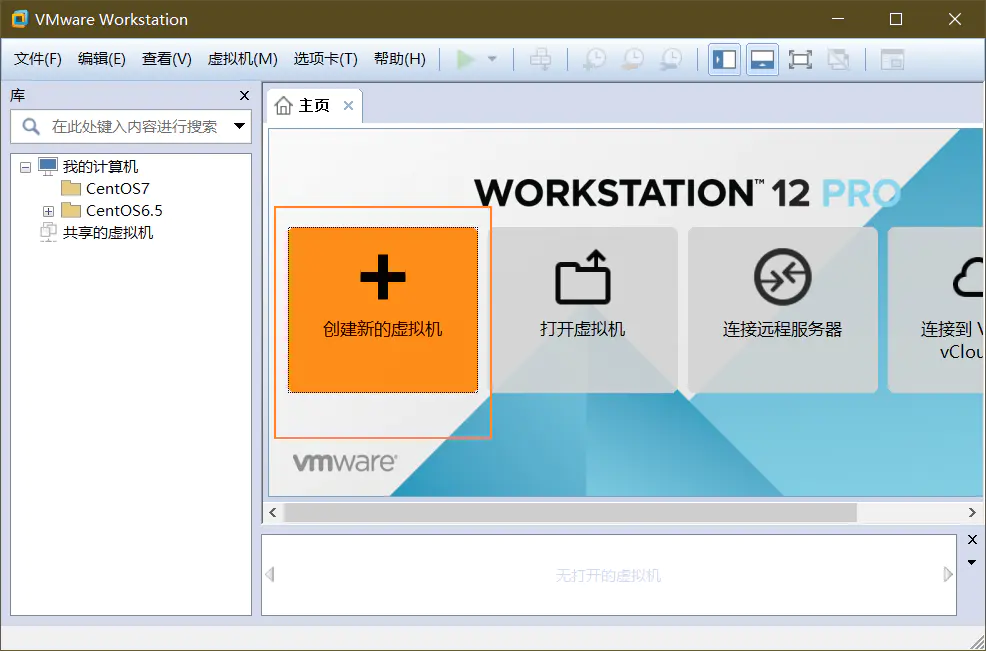Screen dimensions: 986x651
Task: Open the search filter dropdown arrow
Action: click(x=239, y=127)
